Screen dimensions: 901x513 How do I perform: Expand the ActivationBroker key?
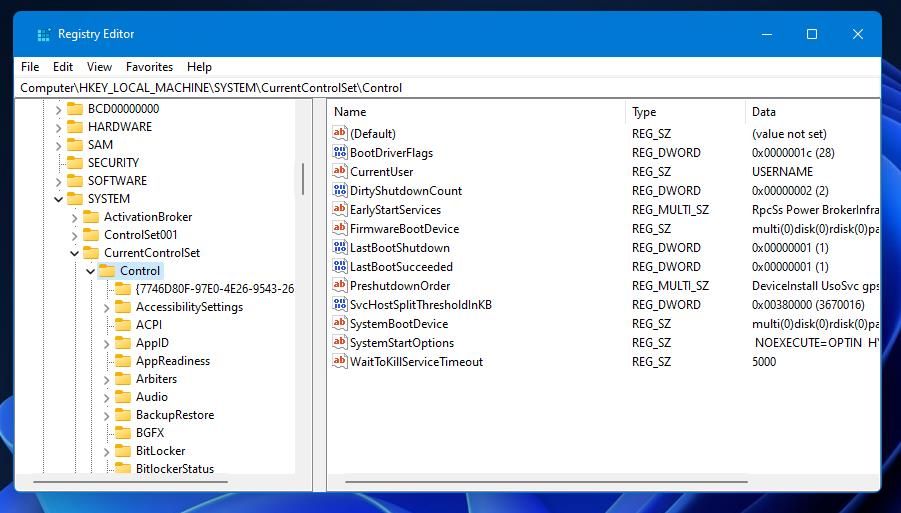[74, 217]
